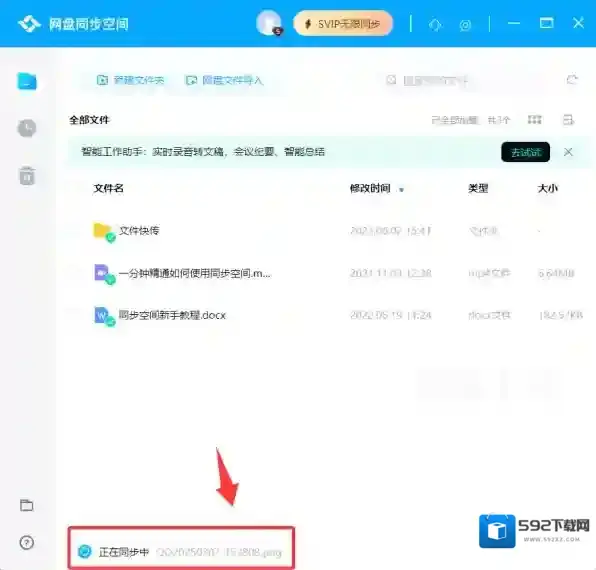Open the recycle bin in the sidebar

click(27, 176)
